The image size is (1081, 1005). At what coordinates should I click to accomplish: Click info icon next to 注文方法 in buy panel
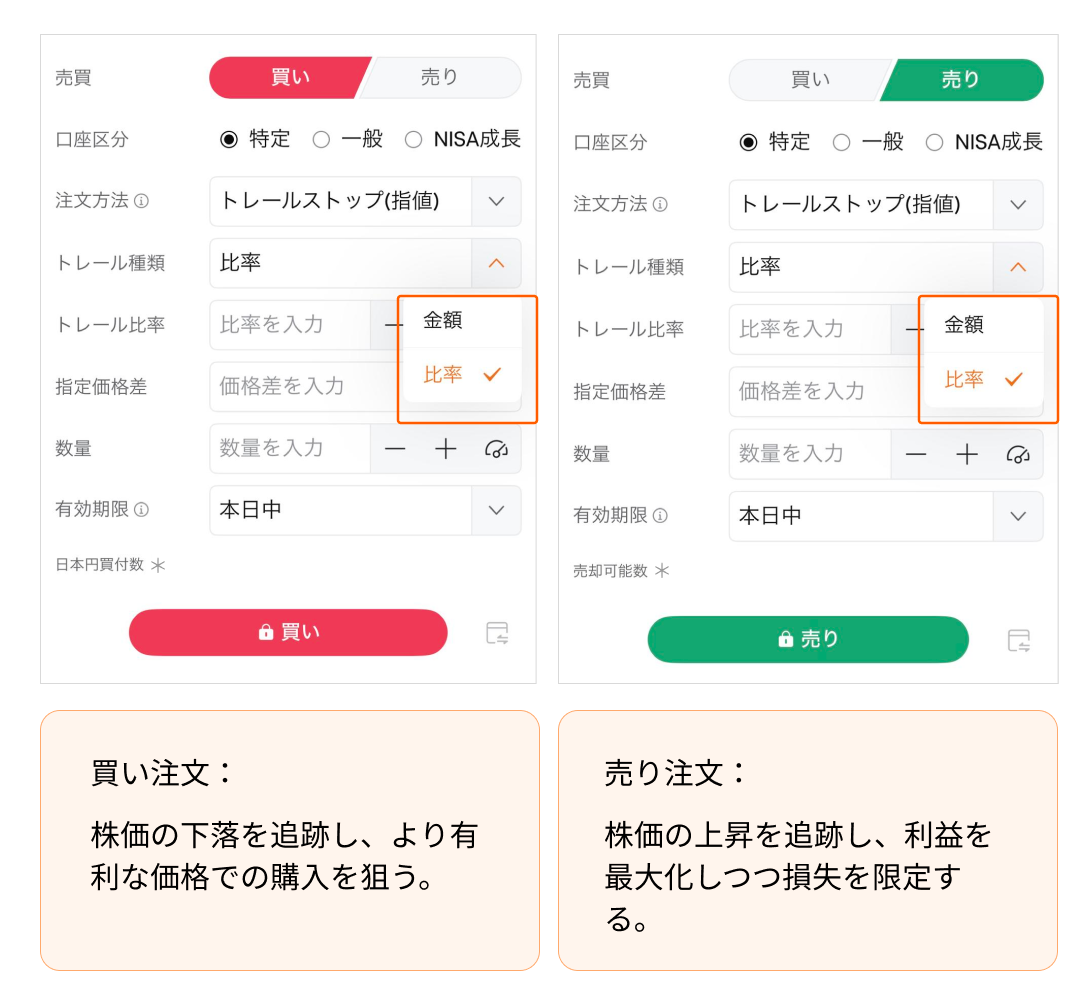141,201
